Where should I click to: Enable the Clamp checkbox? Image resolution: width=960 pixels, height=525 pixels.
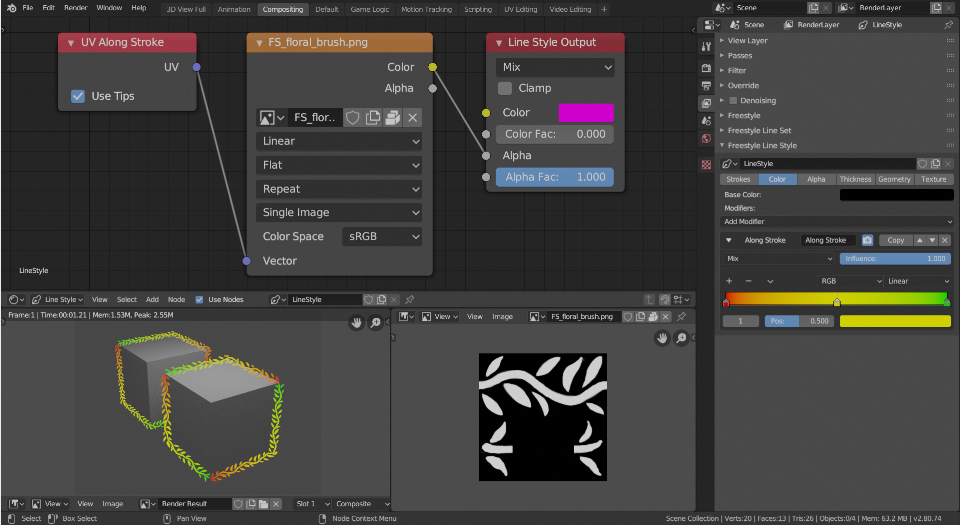[x=505, y=88]
